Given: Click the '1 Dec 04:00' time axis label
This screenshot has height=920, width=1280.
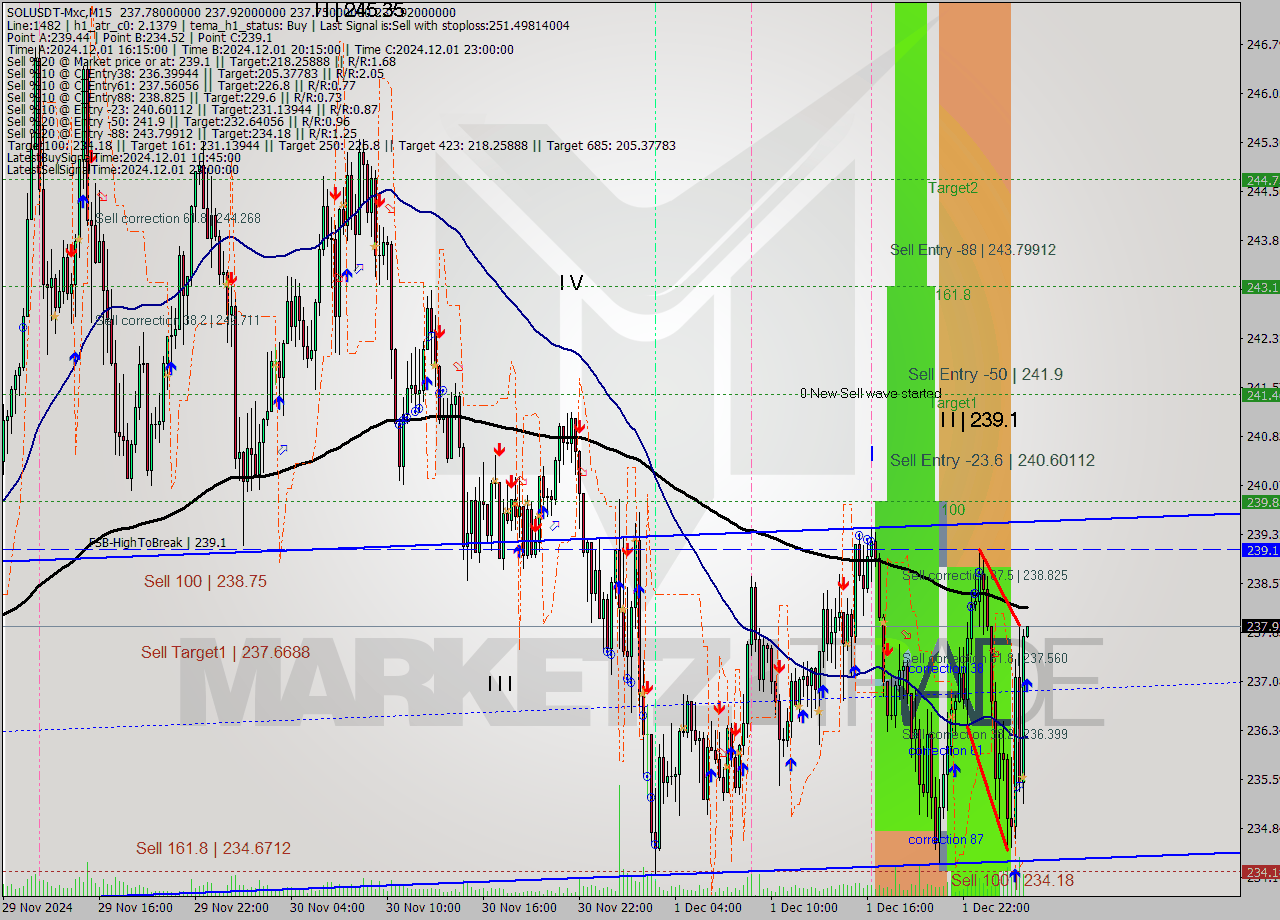Looking at the screenshot, I should point(708,908).
